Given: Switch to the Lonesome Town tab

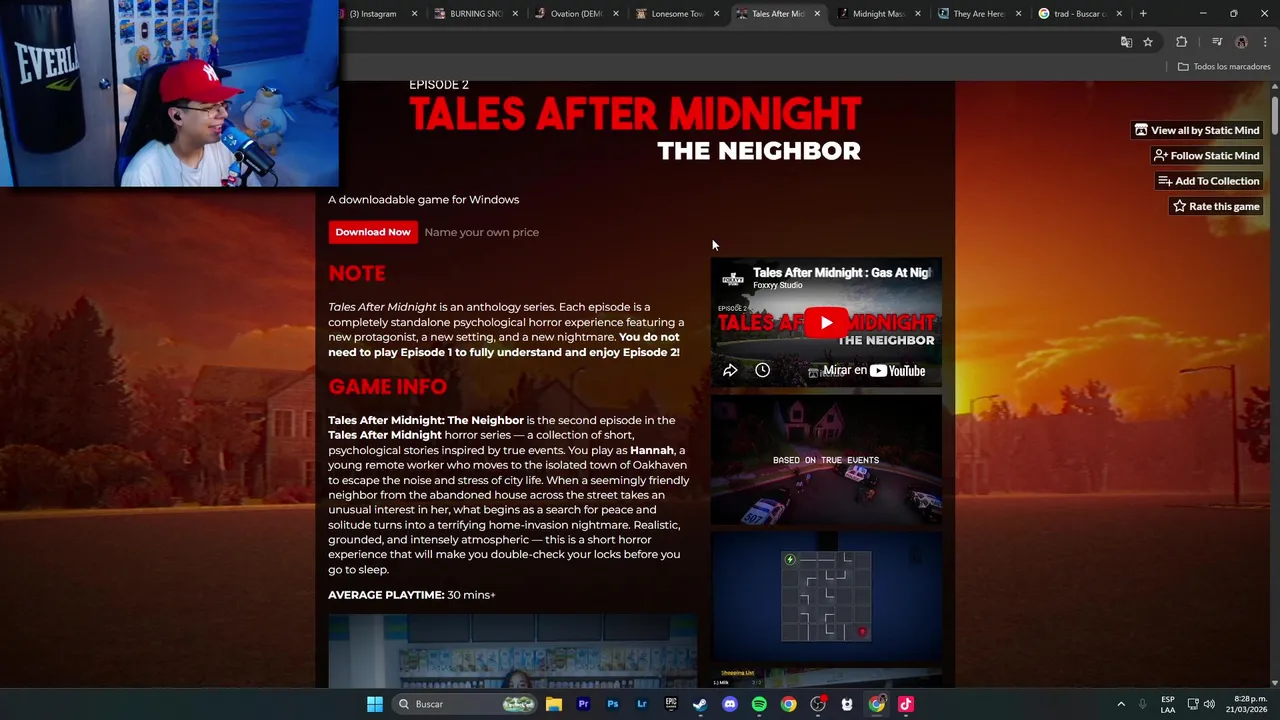Looking at the screenshot, I should (x=675, y=14).
